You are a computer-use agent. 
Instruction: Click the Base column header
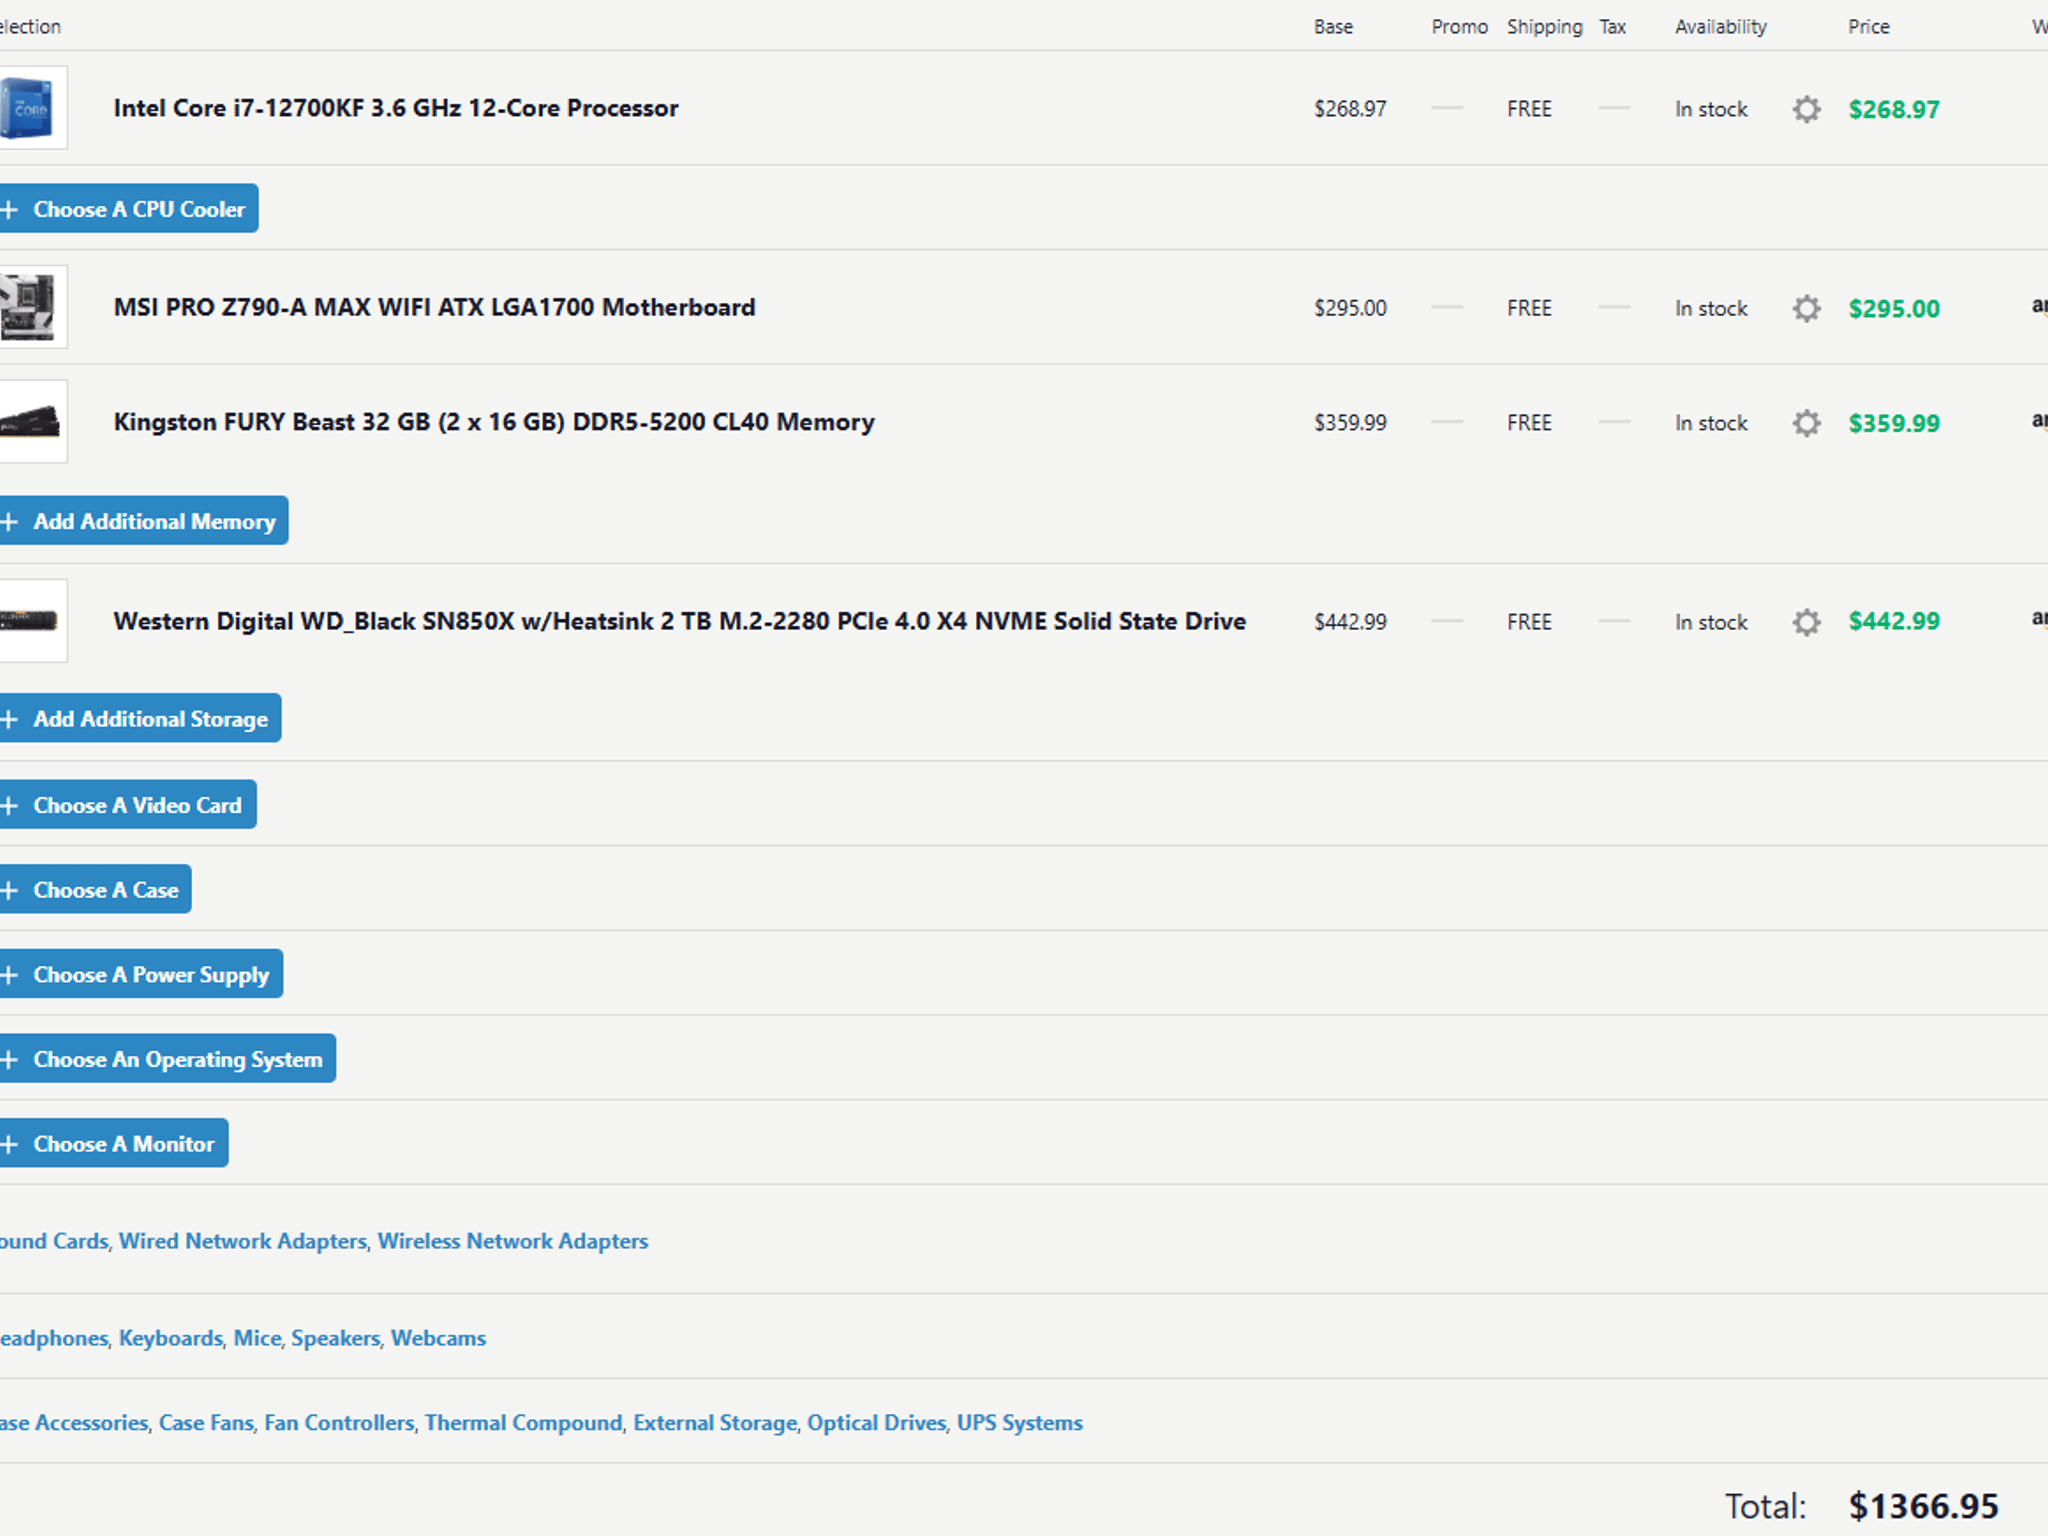(1333, 27)
